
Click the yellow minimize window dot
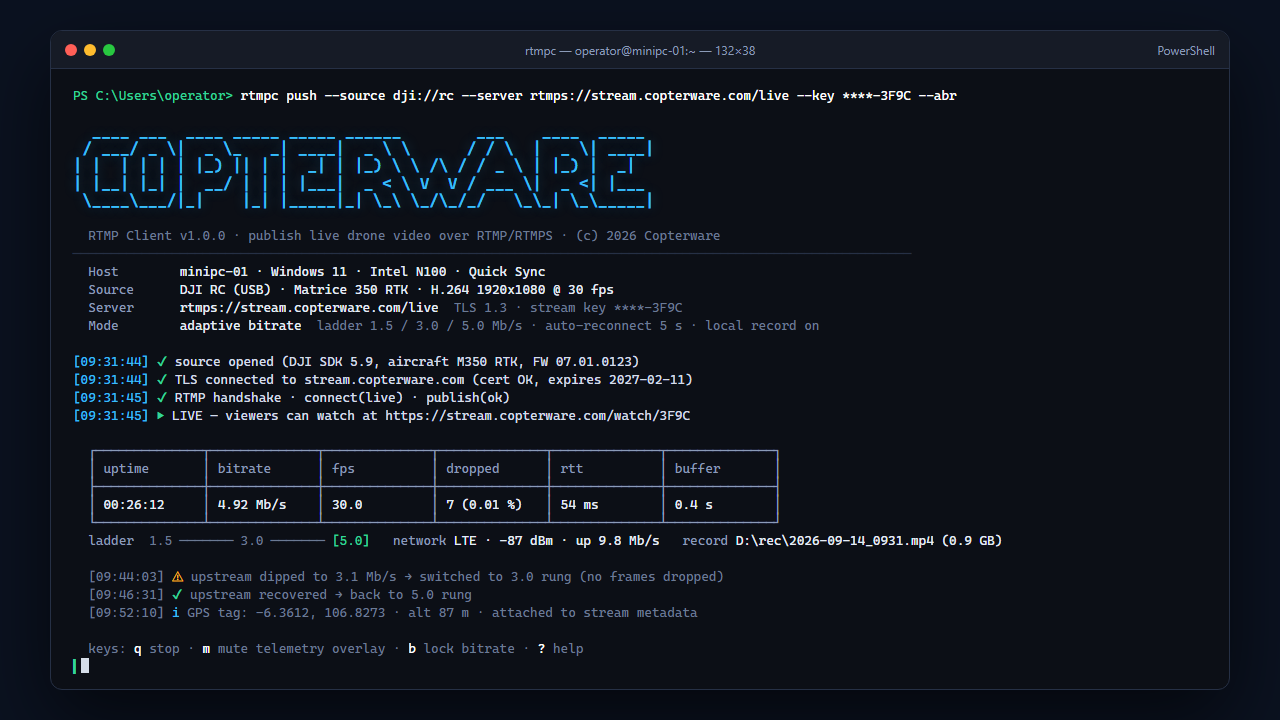coord(90,50)
